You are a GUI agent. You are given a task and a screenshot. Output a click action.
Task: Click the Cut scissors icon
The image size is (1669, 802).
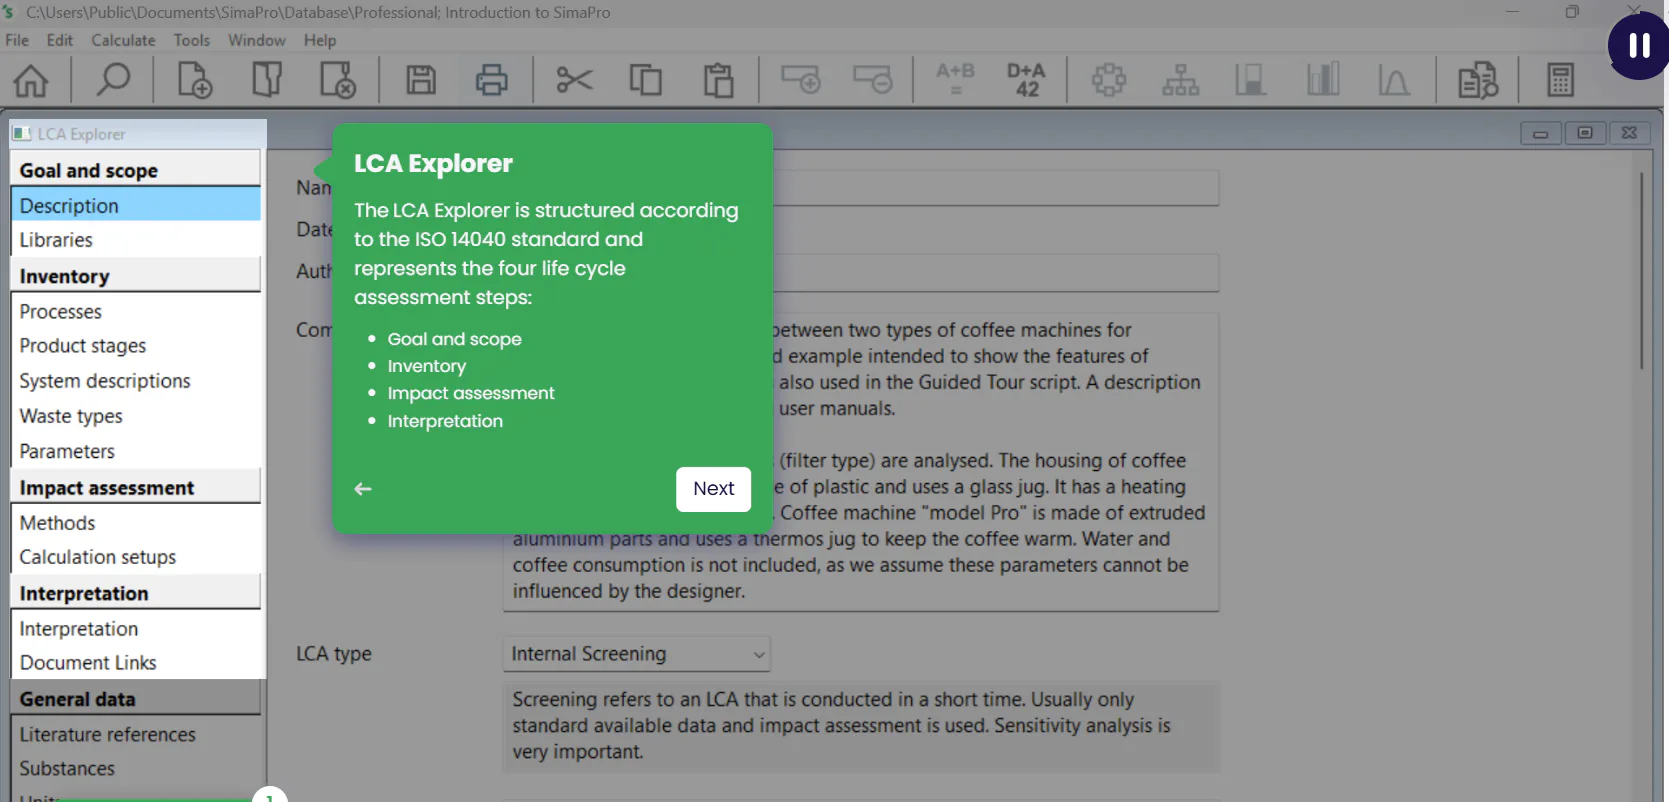click(574, 79)
